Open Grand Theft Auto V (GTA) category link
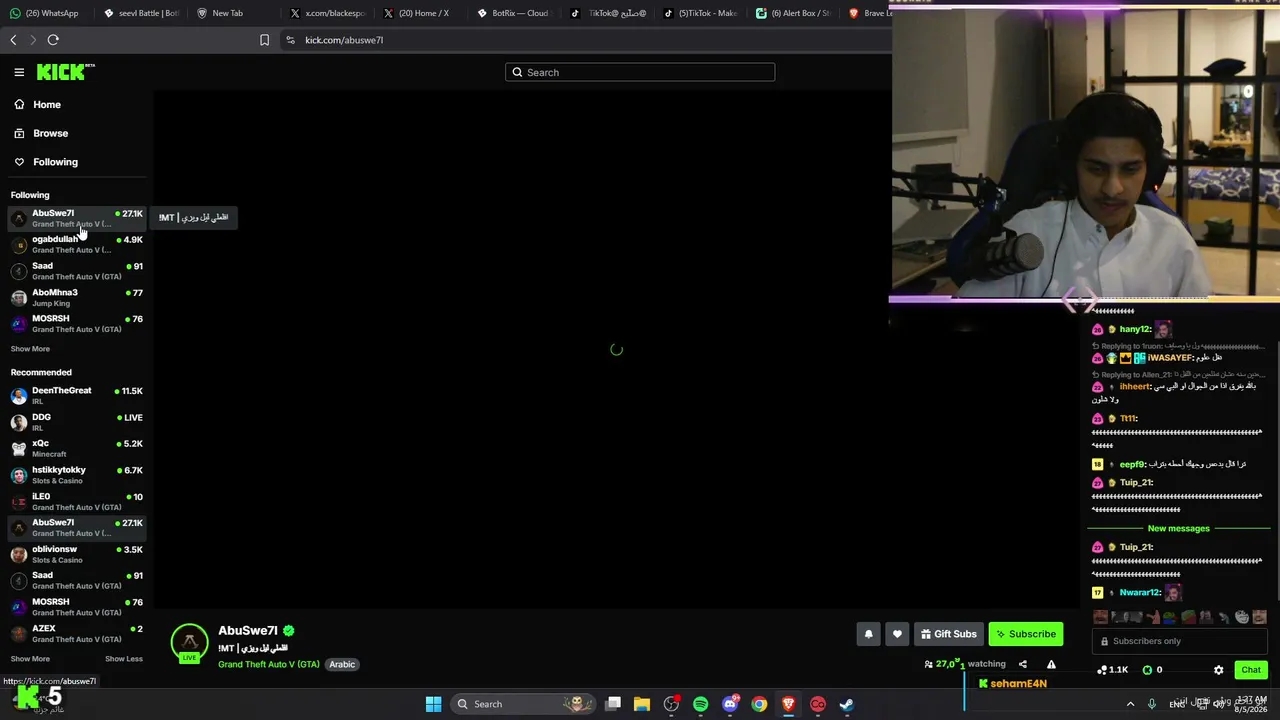This screenshot has width=1280, height=720. pos(269,664)
